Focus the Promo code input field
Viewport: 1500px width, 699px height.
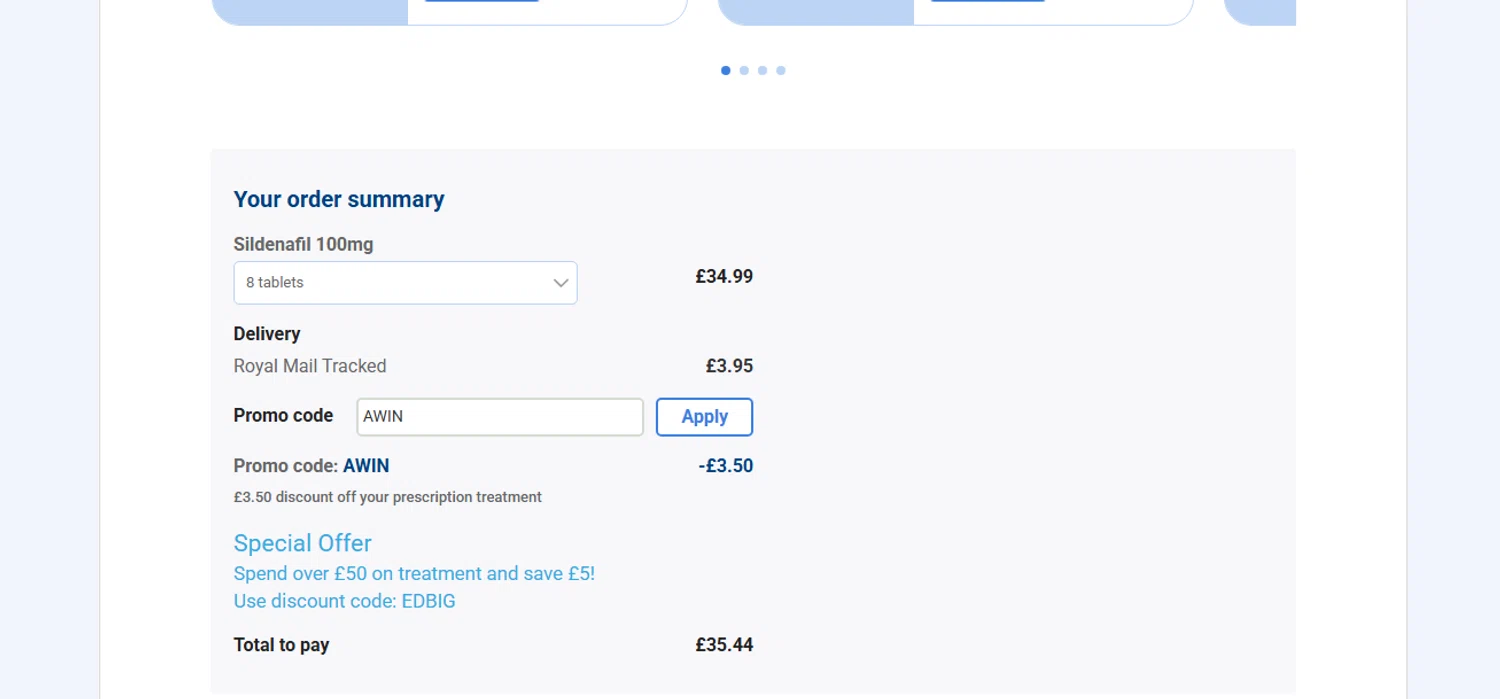click(499, 417)
